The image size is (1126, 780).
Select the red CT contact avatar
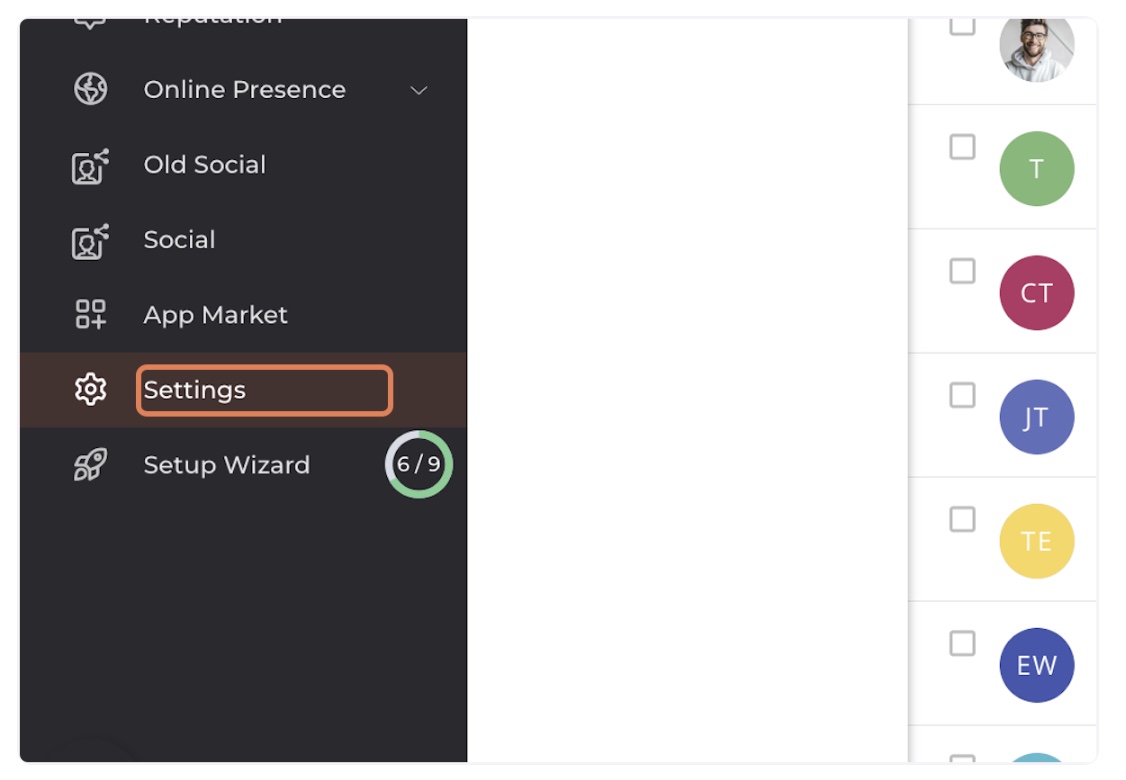1036,293
